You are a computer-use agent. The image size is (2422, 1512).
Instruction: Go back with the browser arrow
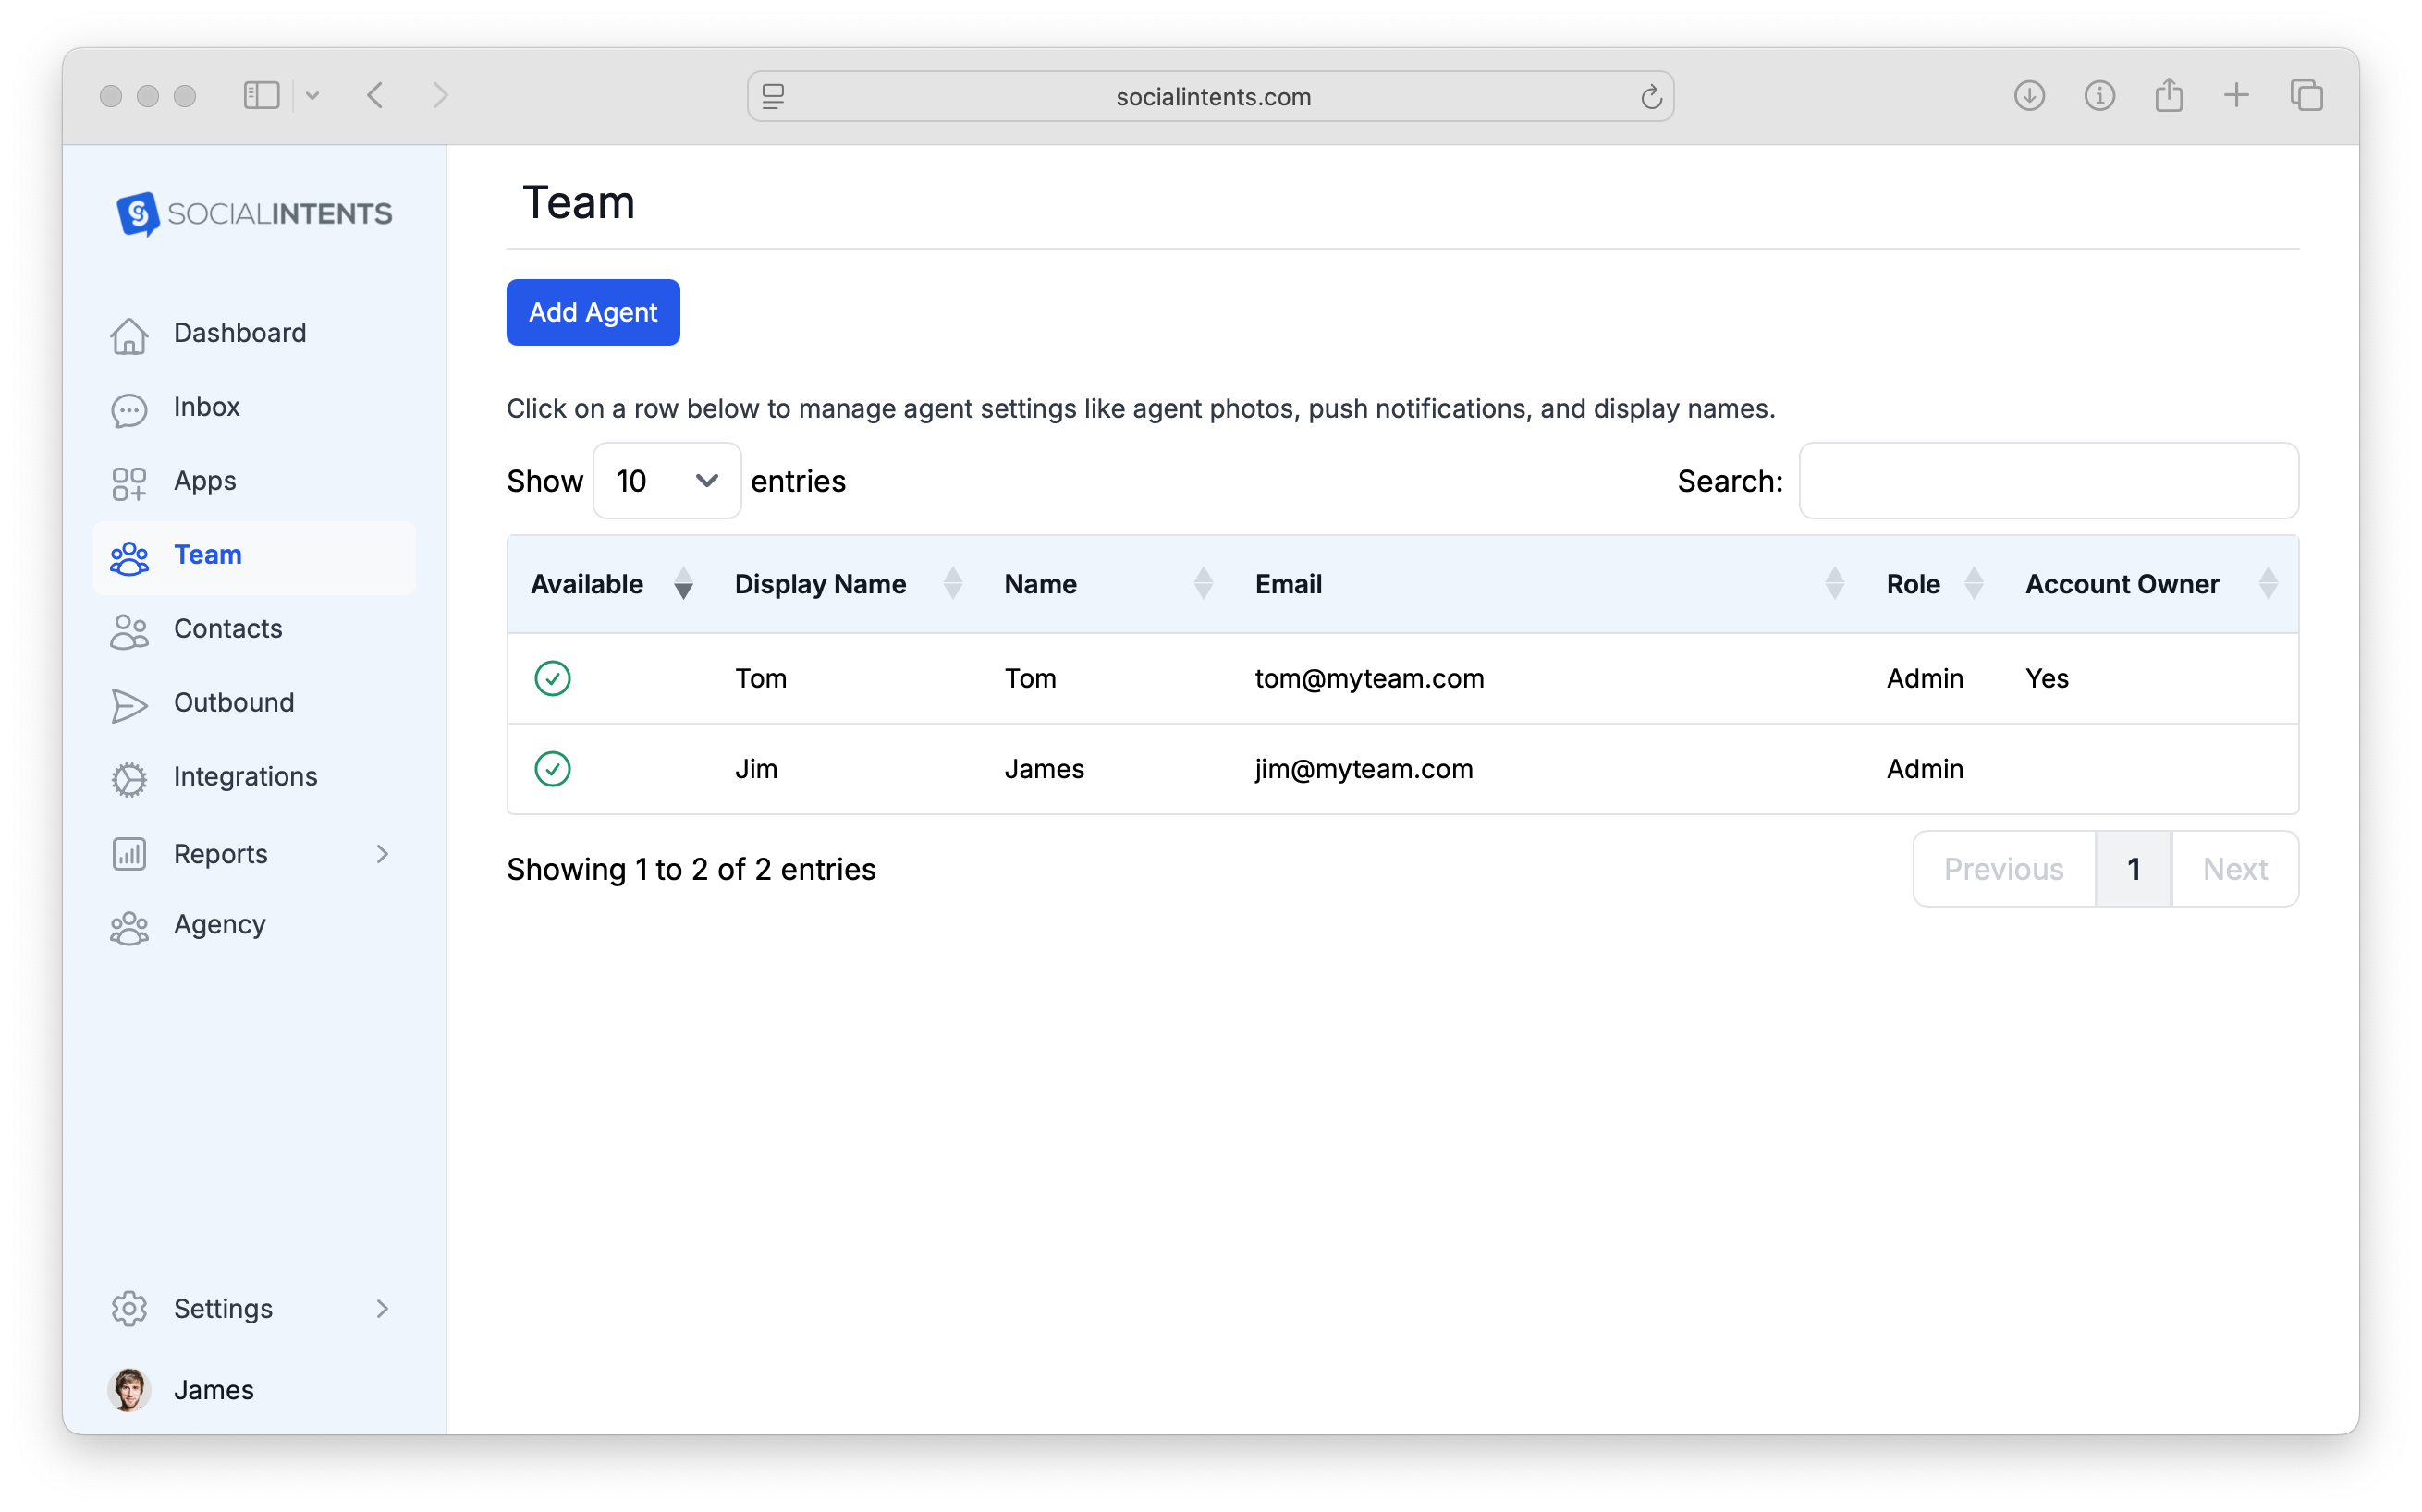[x=376, y=96]
